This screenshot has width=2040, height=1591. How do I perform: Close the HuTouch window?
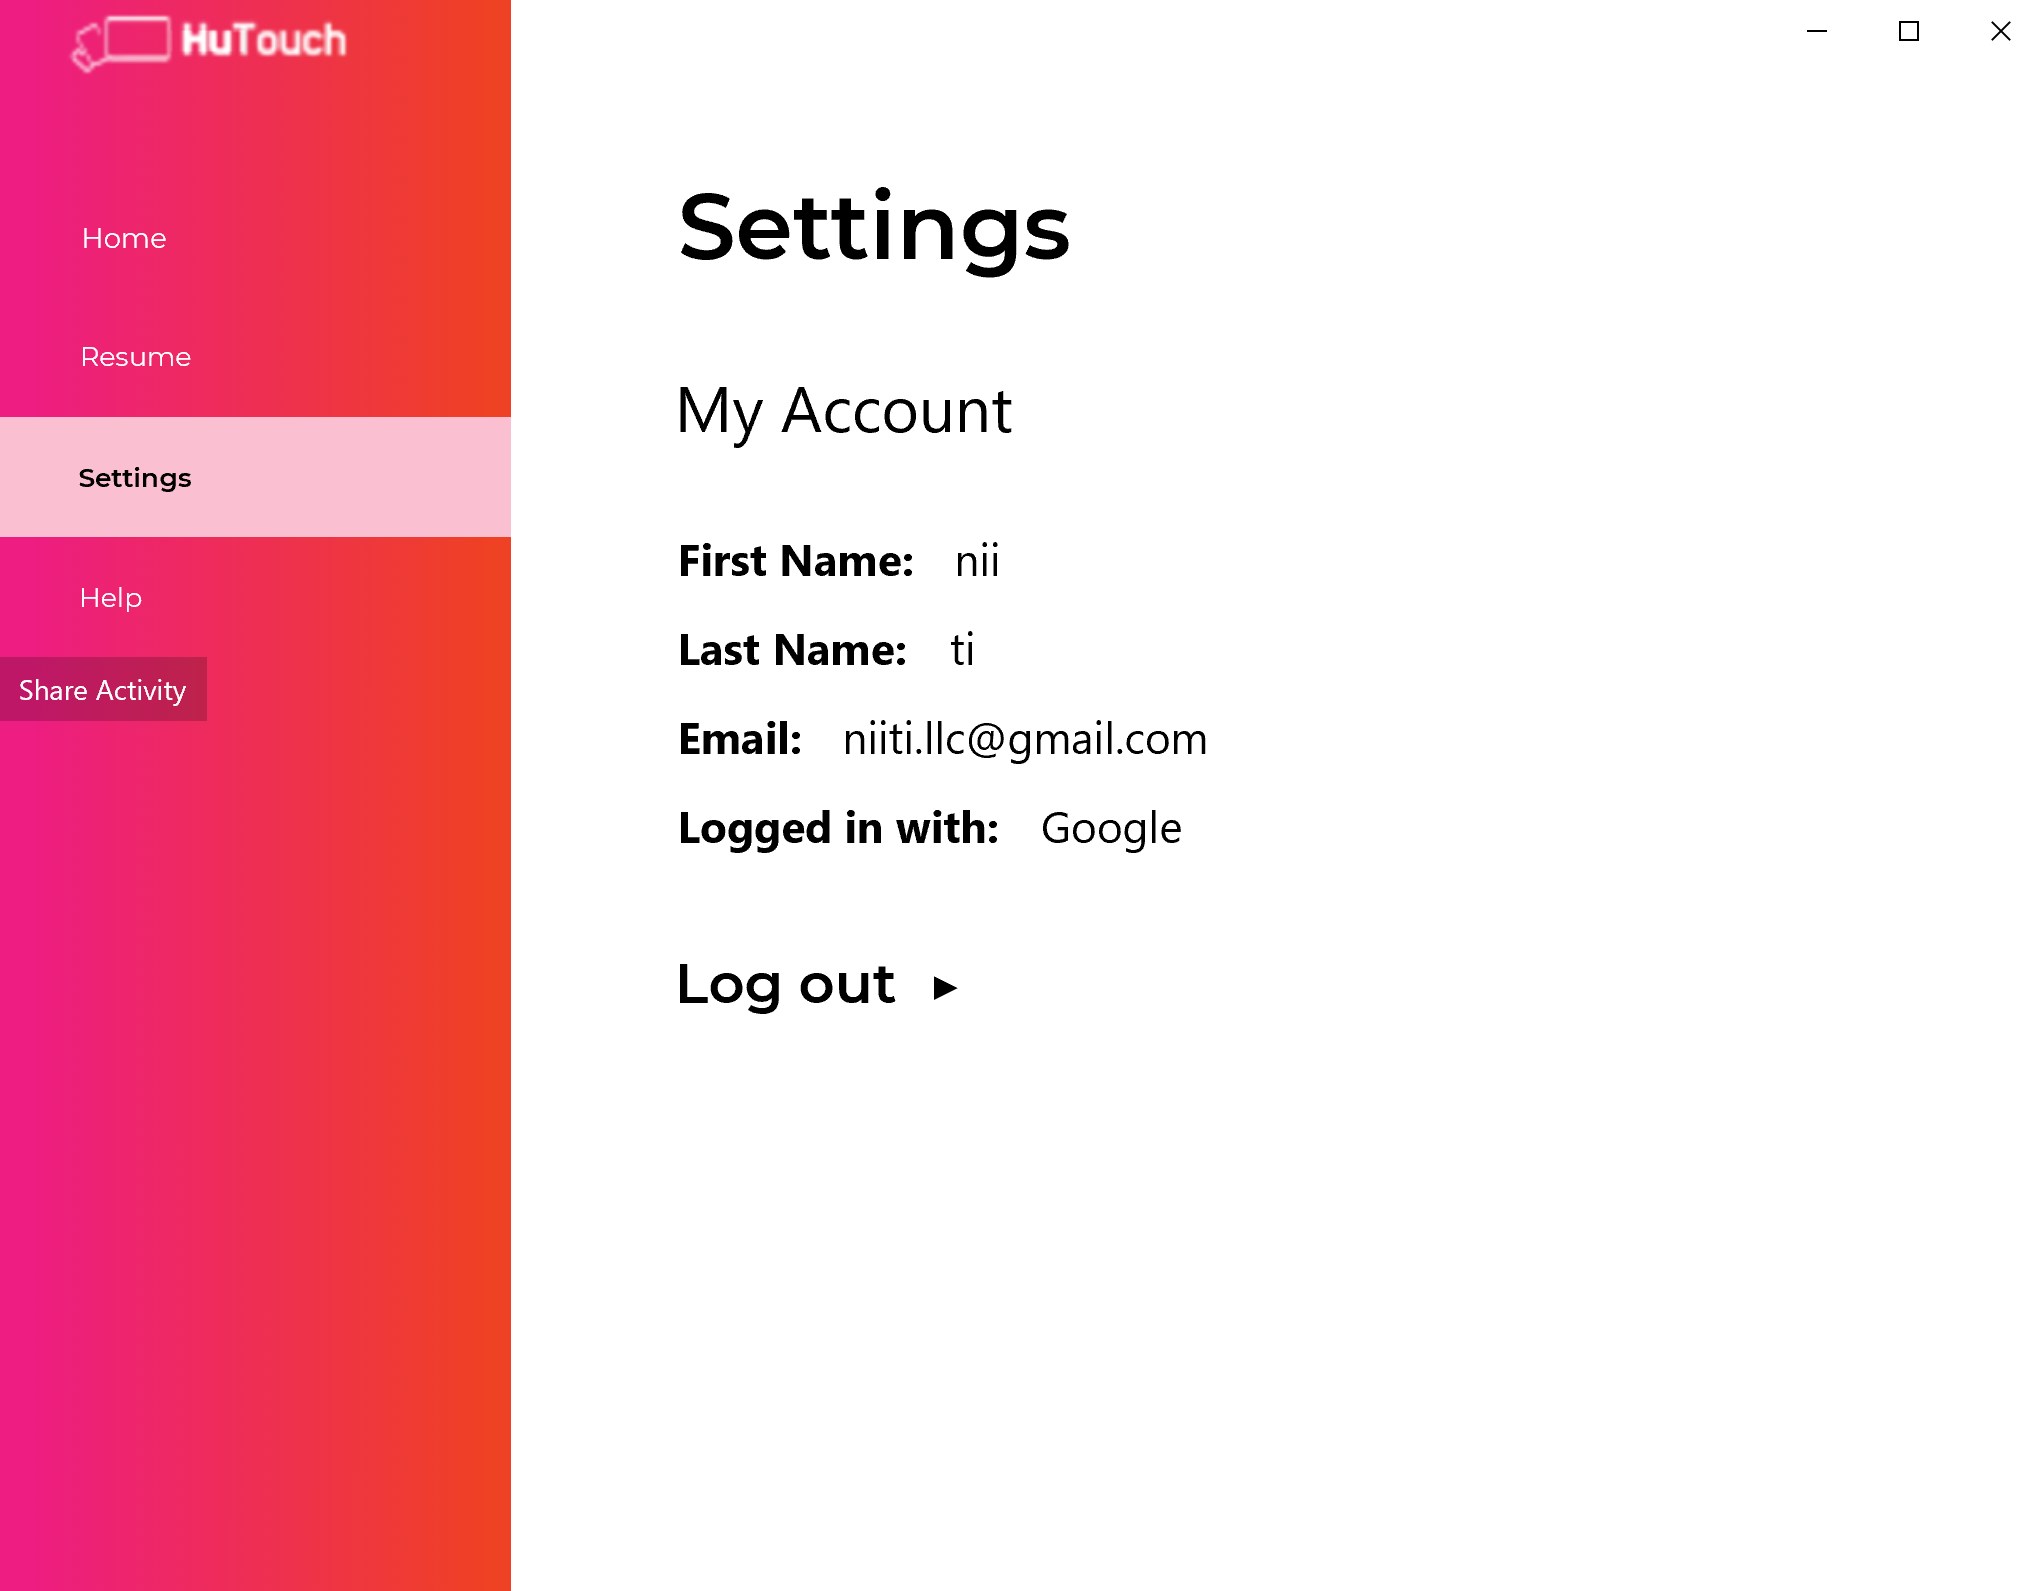coord(2001,31)
